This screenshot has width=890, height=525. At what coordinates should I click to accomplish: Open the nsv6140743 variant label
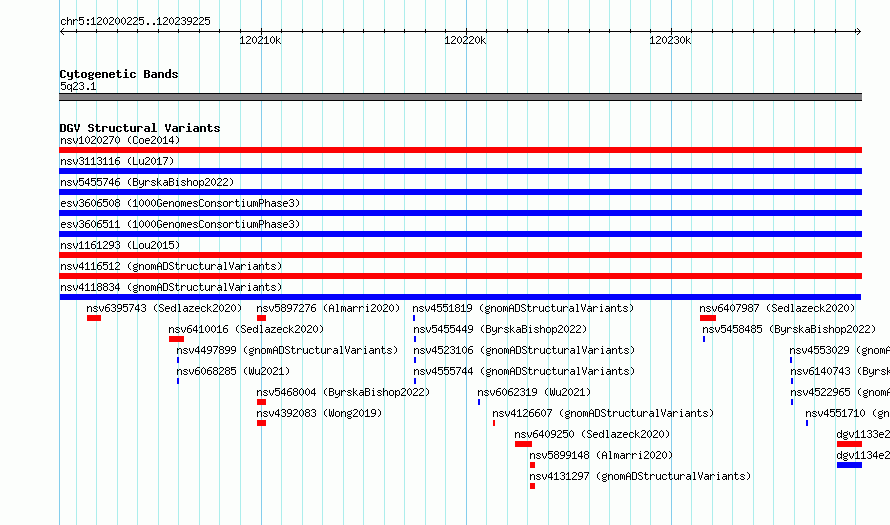click(x=840, y=371)
